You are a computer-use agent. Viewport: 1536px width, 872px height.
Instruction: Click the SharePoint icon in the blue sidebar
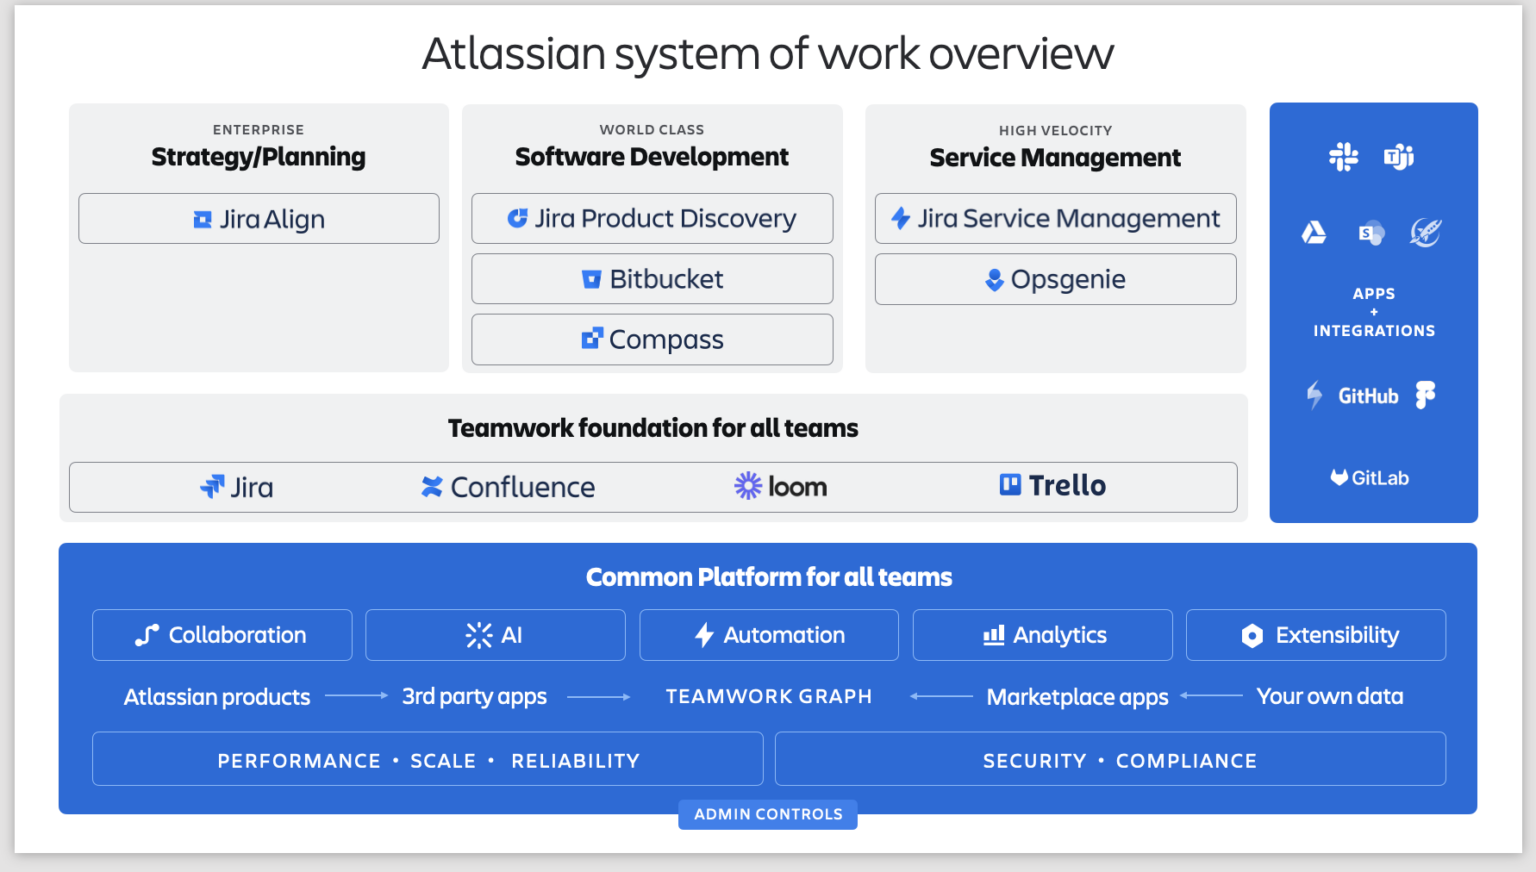(x=1371, y=232)
